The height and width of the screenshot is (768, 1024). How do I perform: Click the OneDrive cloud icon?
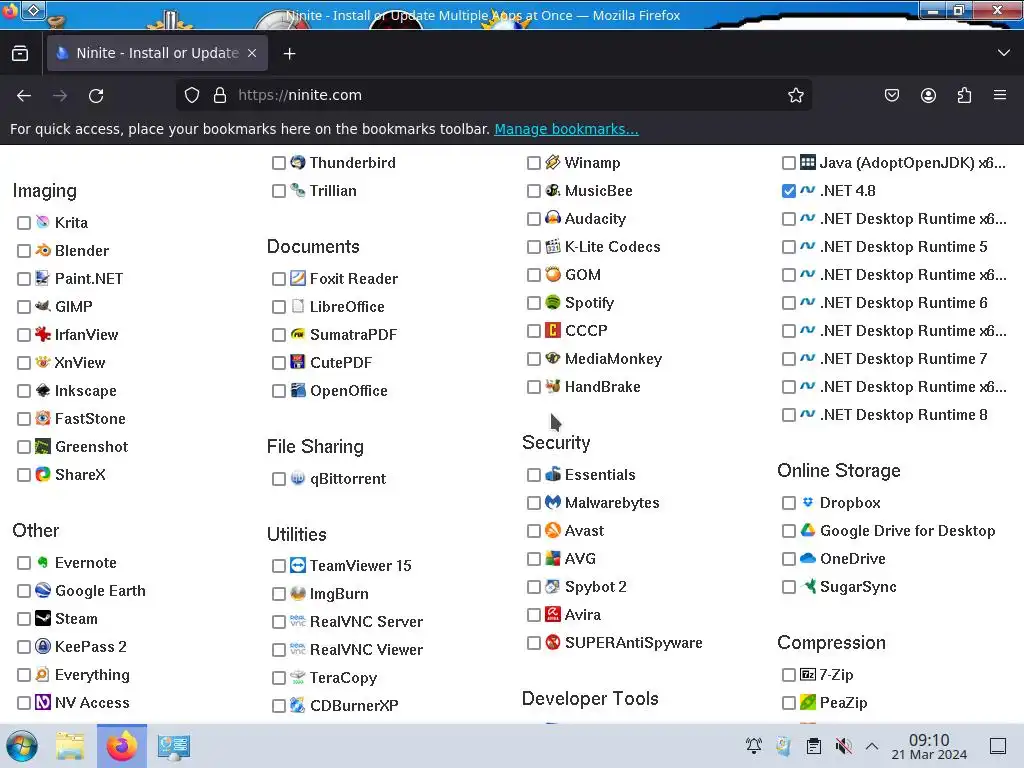tap(808, 558)
